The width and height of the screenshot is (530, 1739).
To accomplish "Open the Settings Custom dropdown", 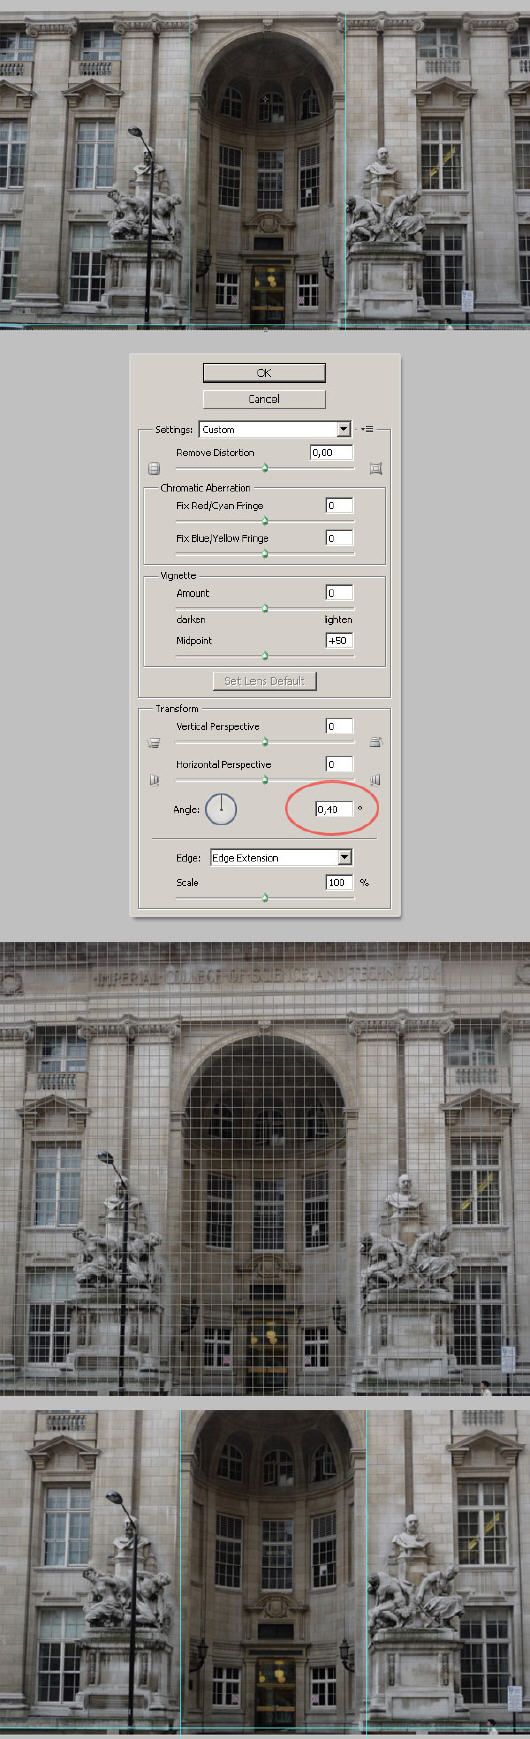I will 275,429.
